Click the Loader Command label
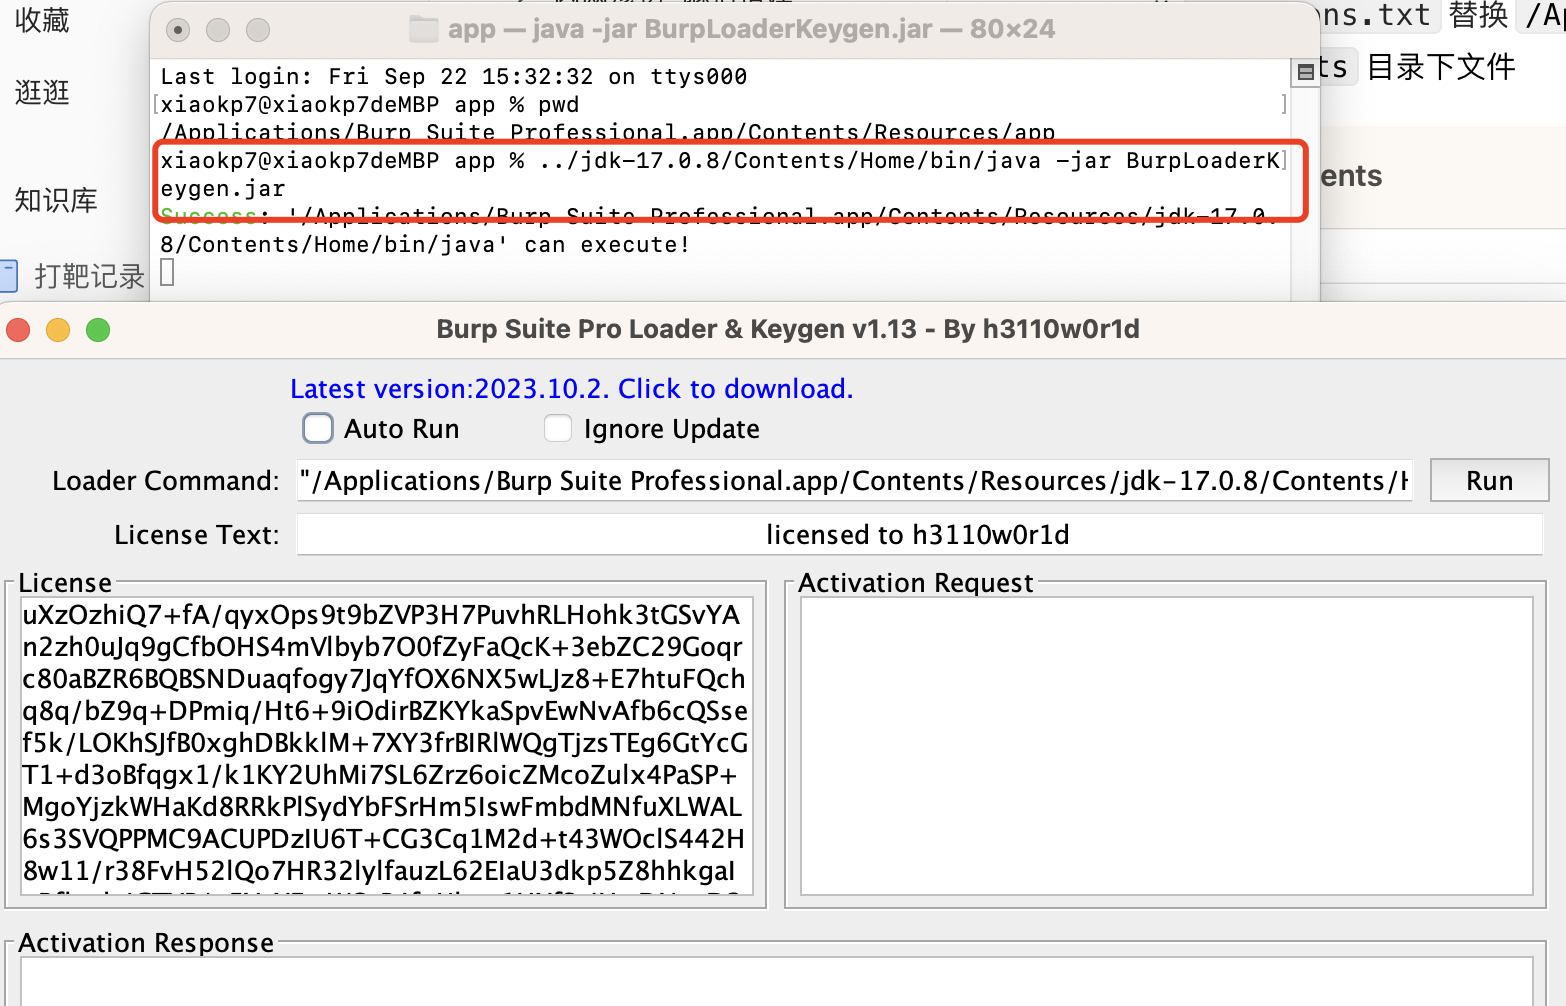This screenshot has width=1566, height=1006. click(x=166, y=481)
